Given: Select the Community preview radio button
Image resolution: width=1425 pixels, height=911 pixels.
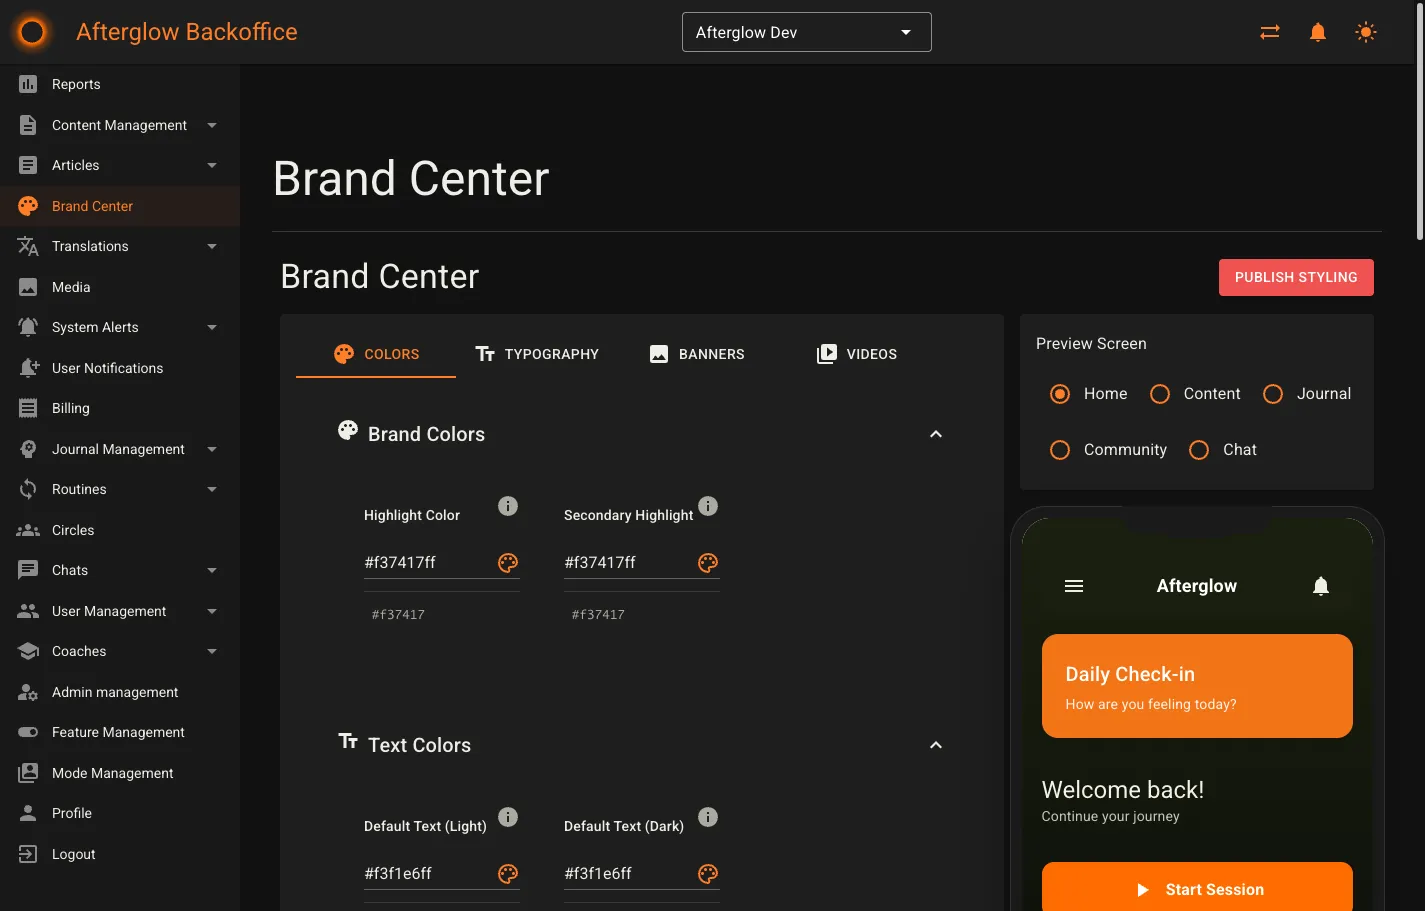Looking at the screenshot, I should tap(1059, 449).
